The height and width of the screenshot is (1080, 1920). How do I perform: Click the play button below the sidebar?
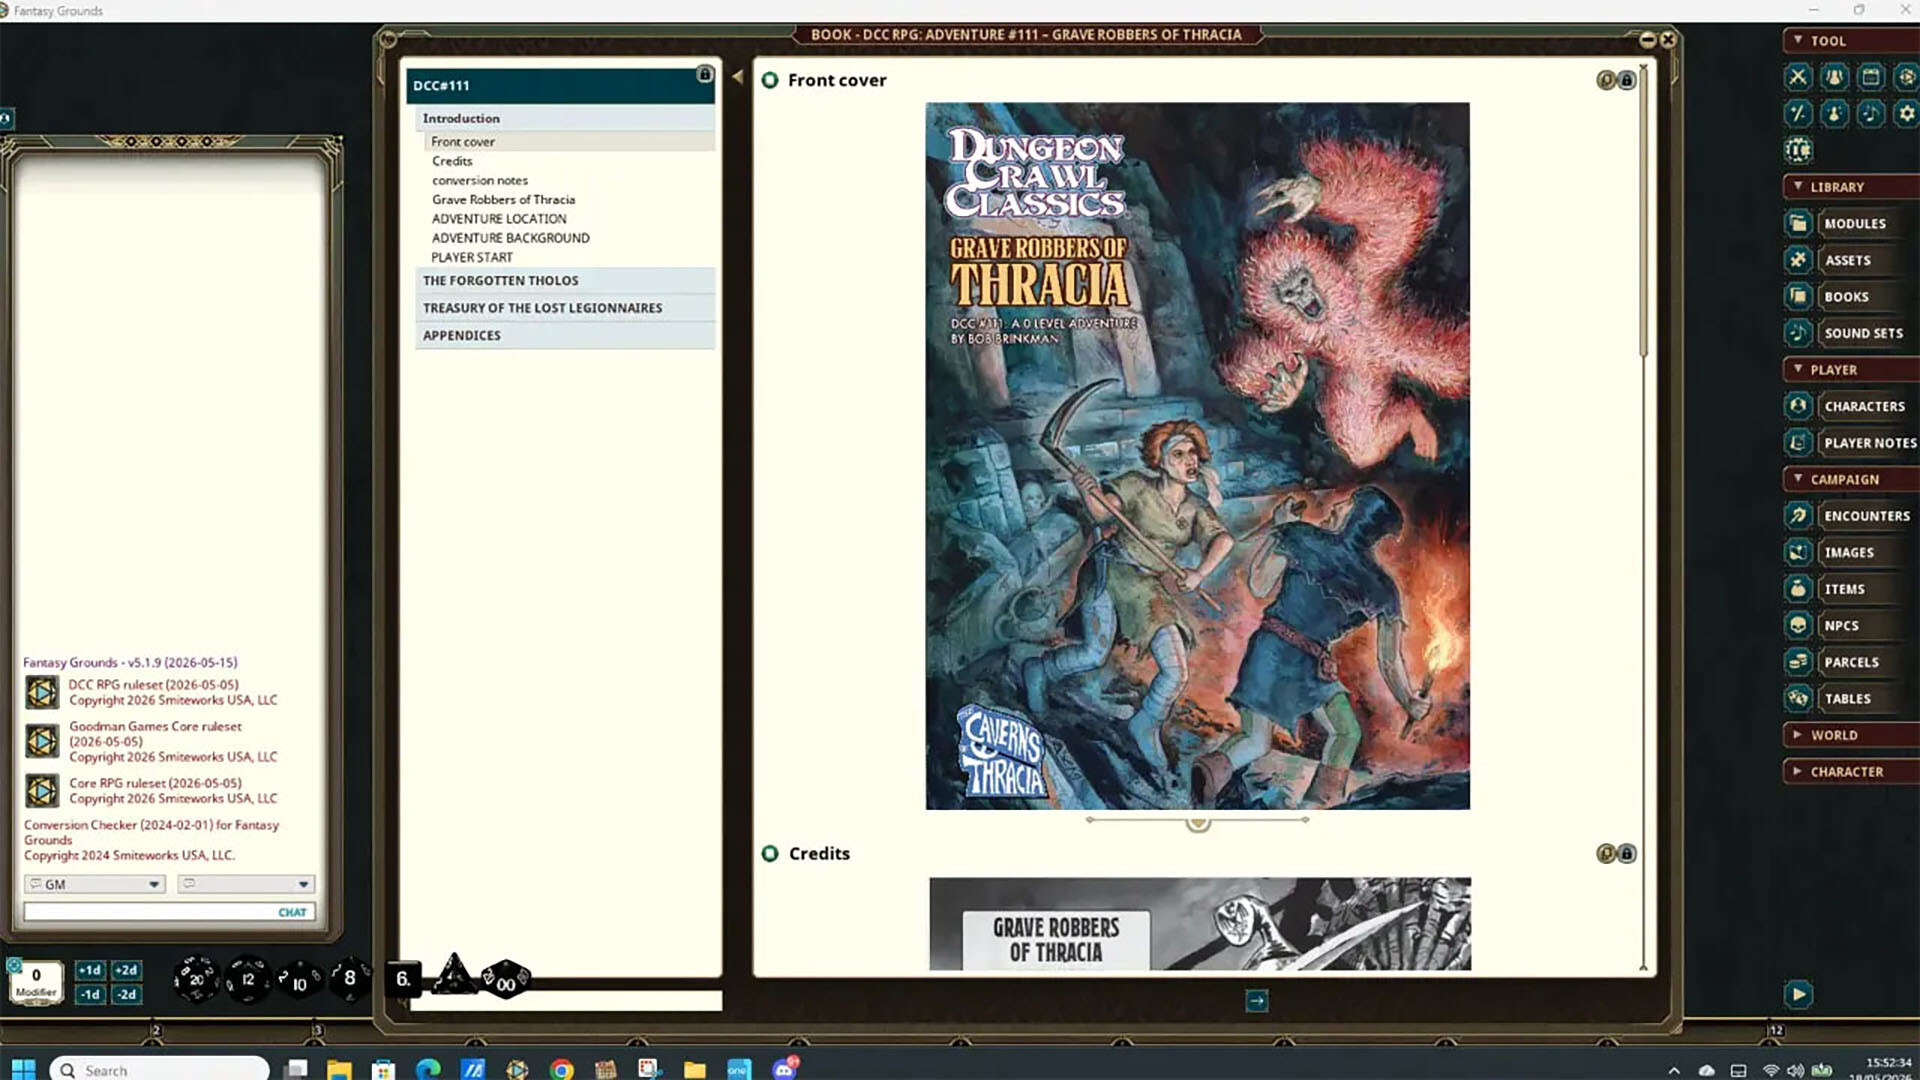coord(1798,994)
